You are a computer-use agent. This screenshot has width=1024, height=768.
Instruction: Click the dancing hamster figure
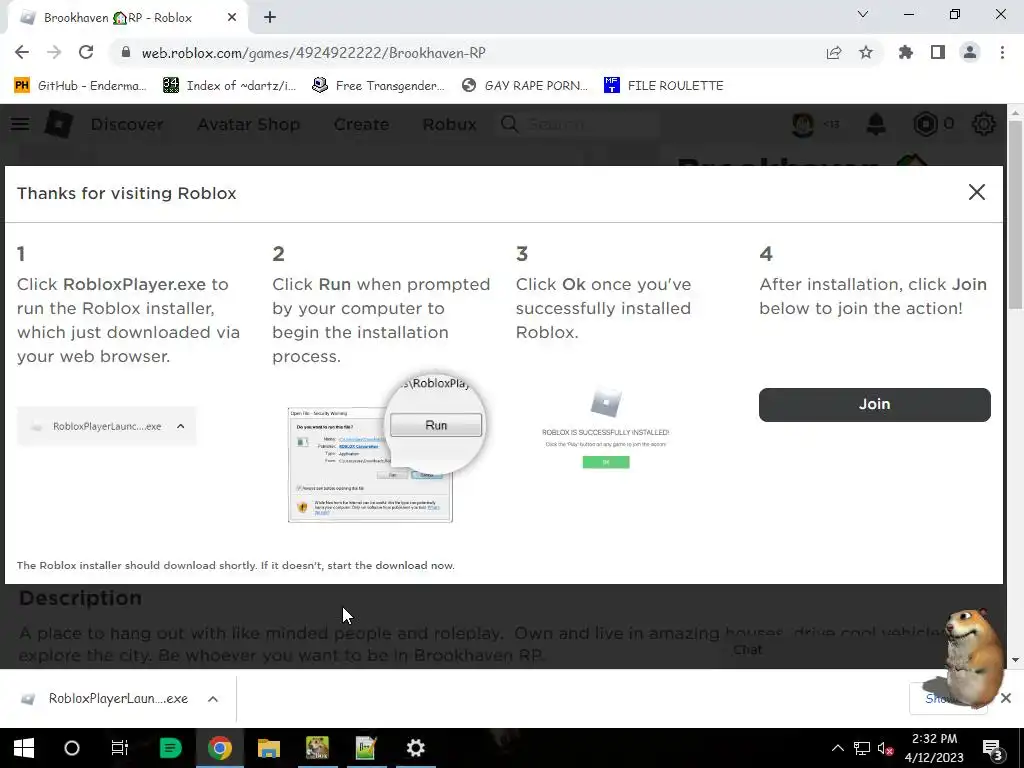(973, 658)
